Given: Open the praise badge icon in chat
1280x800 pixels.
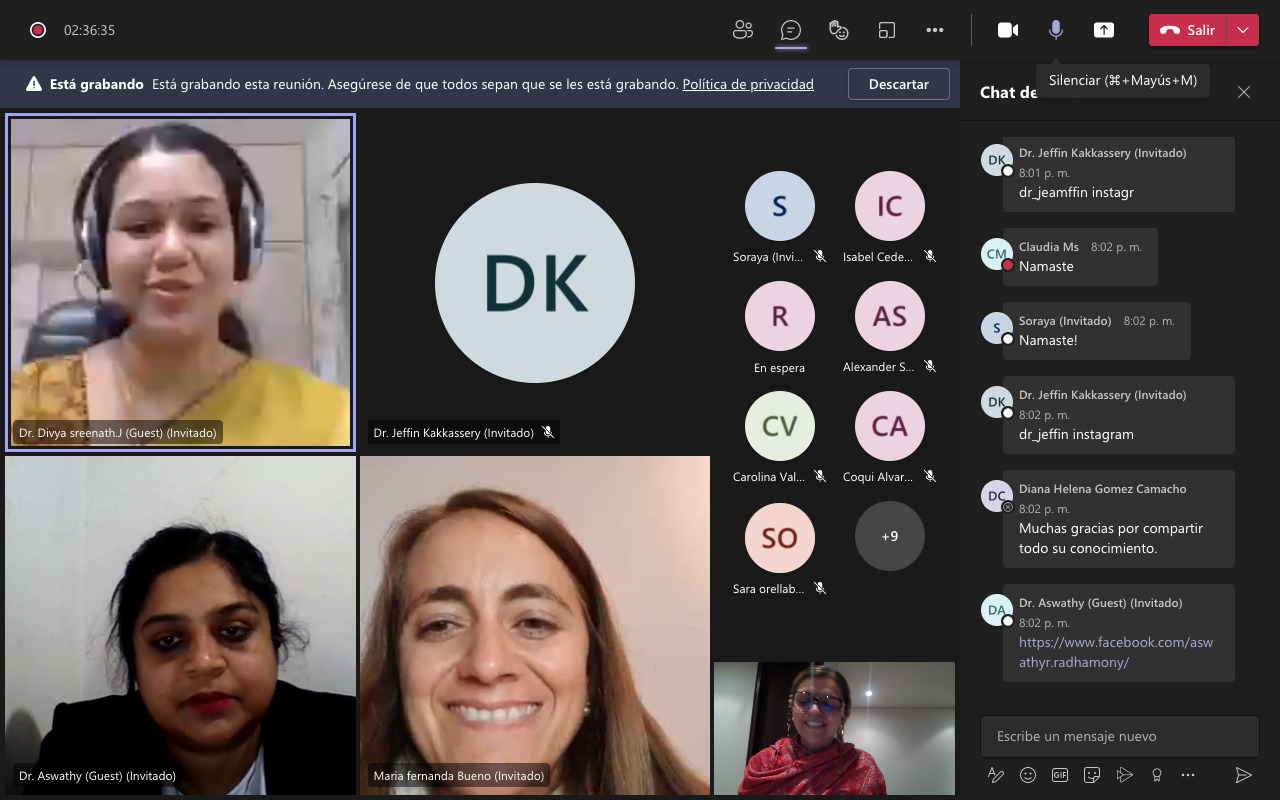Looking at the screenshot, I should click(x=1157, y=775).
